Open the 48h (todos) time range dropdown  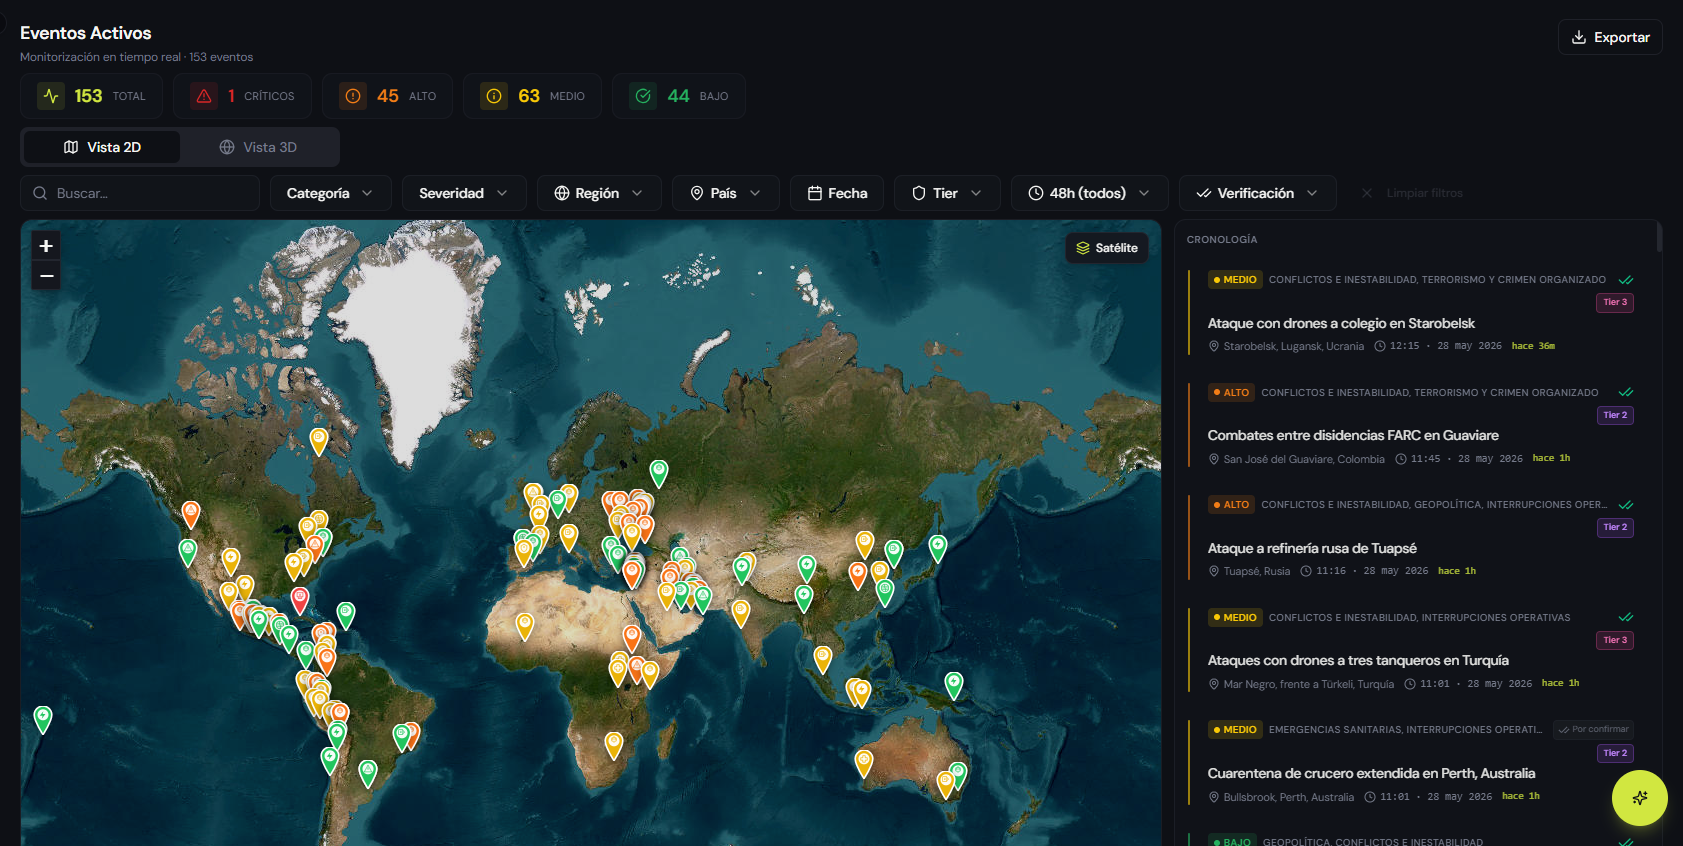click(x=1090, y=193)
